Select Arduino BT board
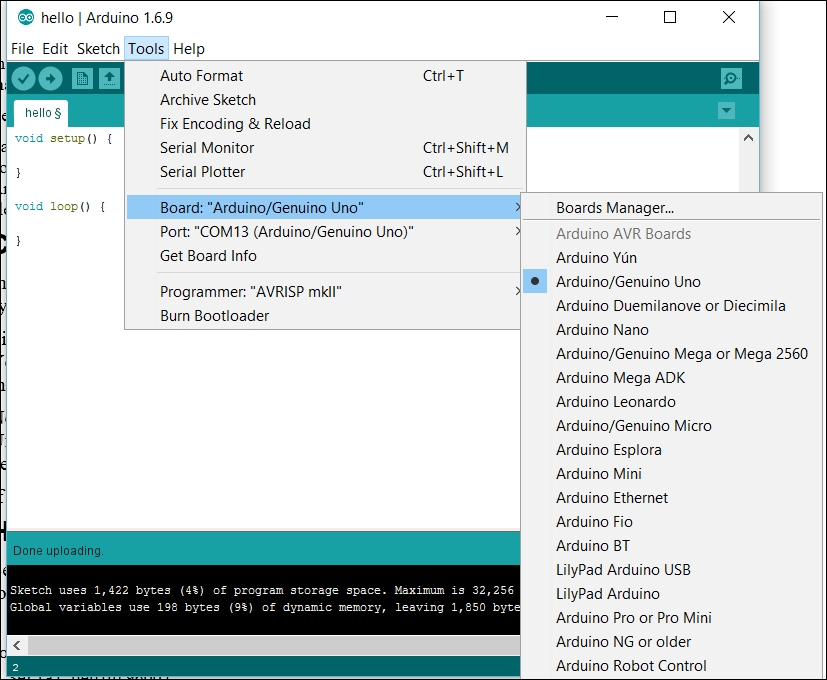The width and height of the screenshot is (827, 680). tap(671, 545)
